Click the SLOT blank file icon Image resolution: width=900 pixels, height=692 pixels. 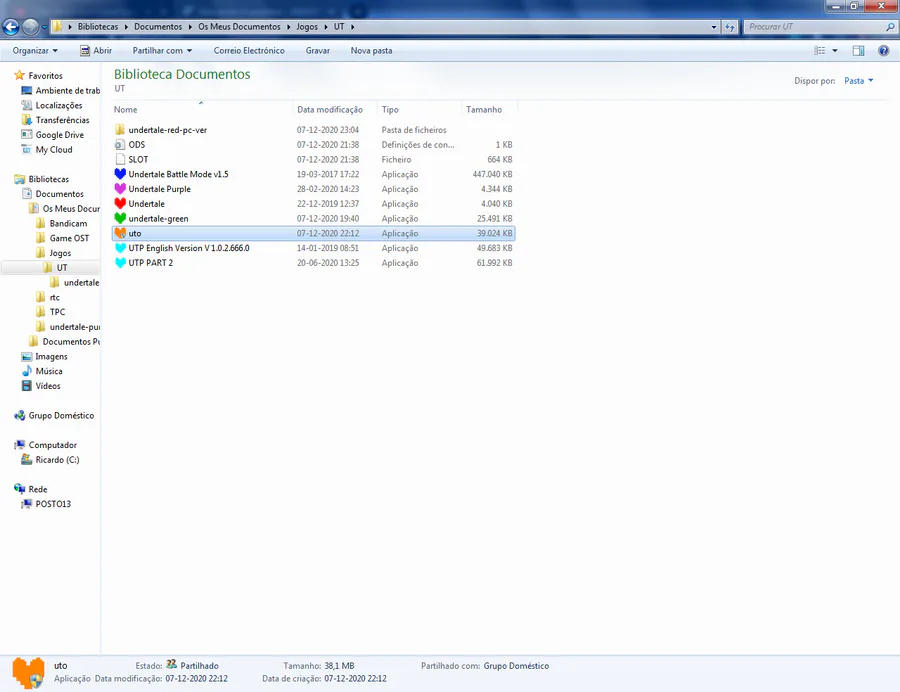click(120, 160)
